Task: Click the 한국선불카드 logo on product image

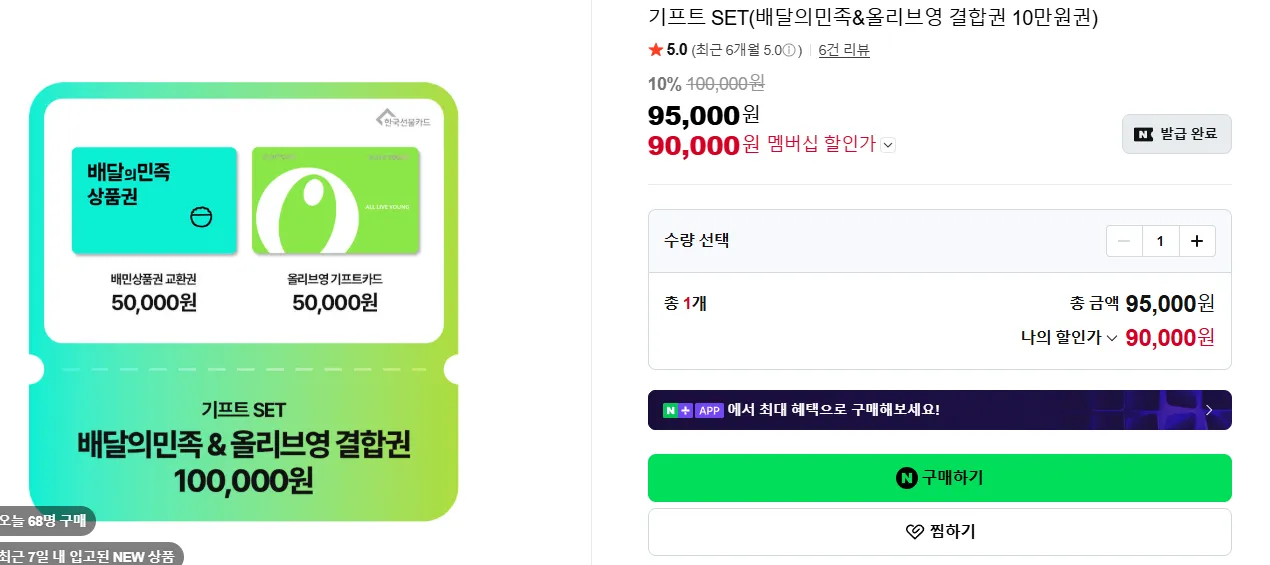Action: pos(402,119)
